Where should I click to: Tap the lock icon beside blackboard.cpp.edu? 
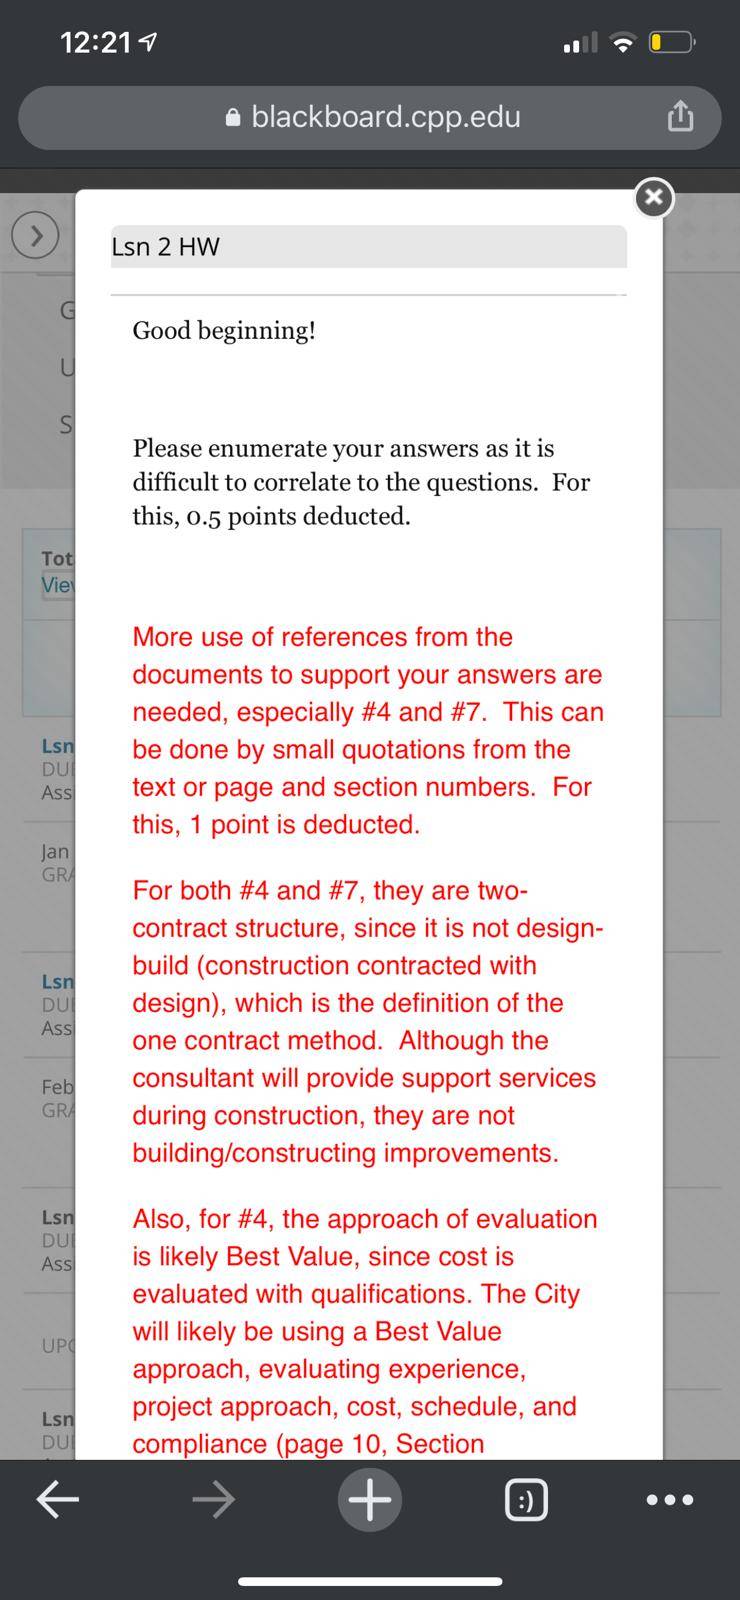coord(233,118)
